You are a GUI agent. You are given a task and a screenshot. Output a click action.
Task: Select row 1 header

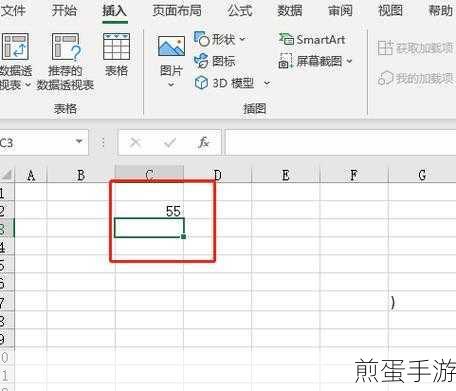pos(7,192)
